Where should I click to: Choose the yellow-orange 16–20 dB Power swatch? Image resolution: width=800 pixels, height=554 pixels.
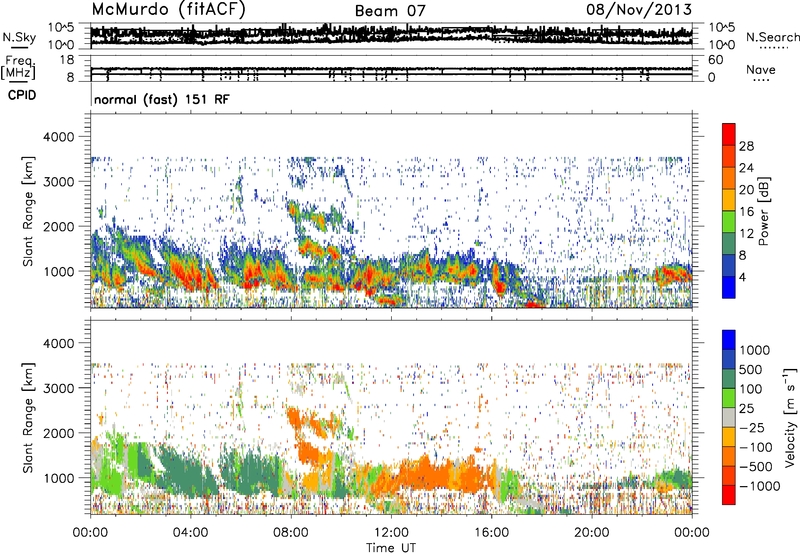pos(729,200)
